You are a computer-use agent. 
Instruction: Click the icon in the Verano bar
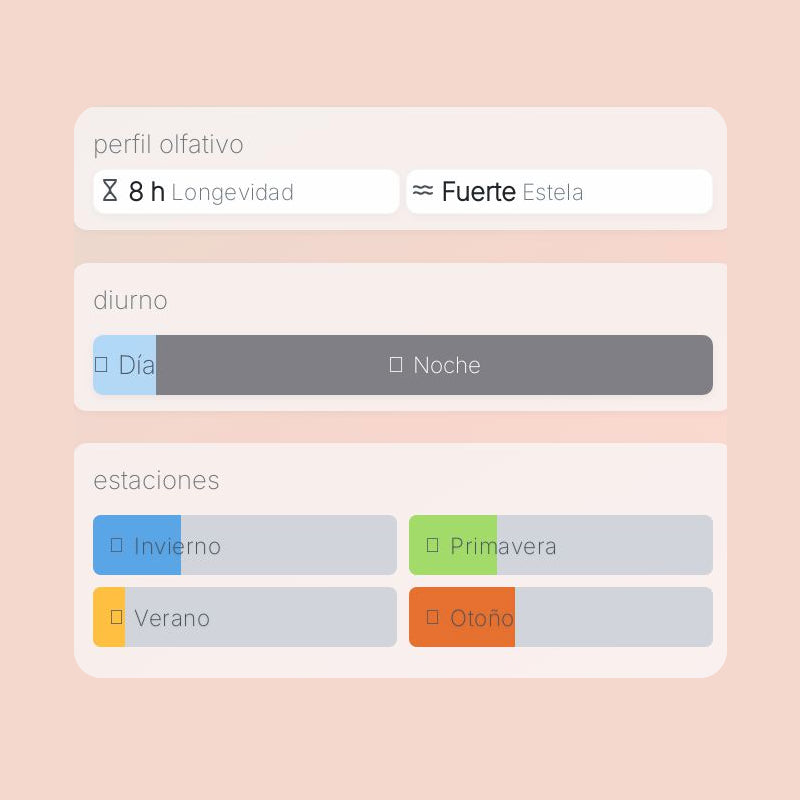click(117, 617)
